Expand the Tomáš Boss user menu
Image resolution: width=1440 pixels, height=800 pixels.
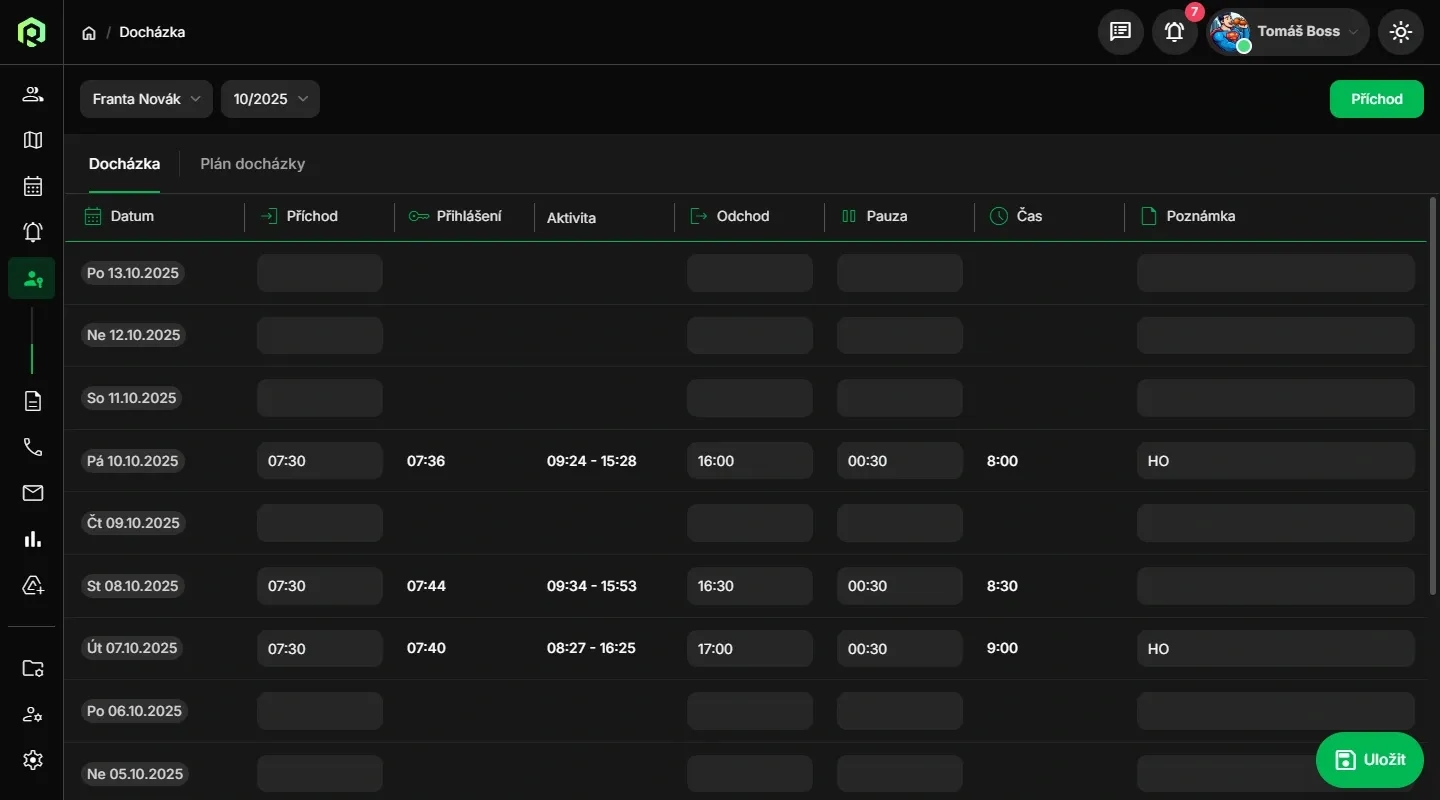[1288, 32]
